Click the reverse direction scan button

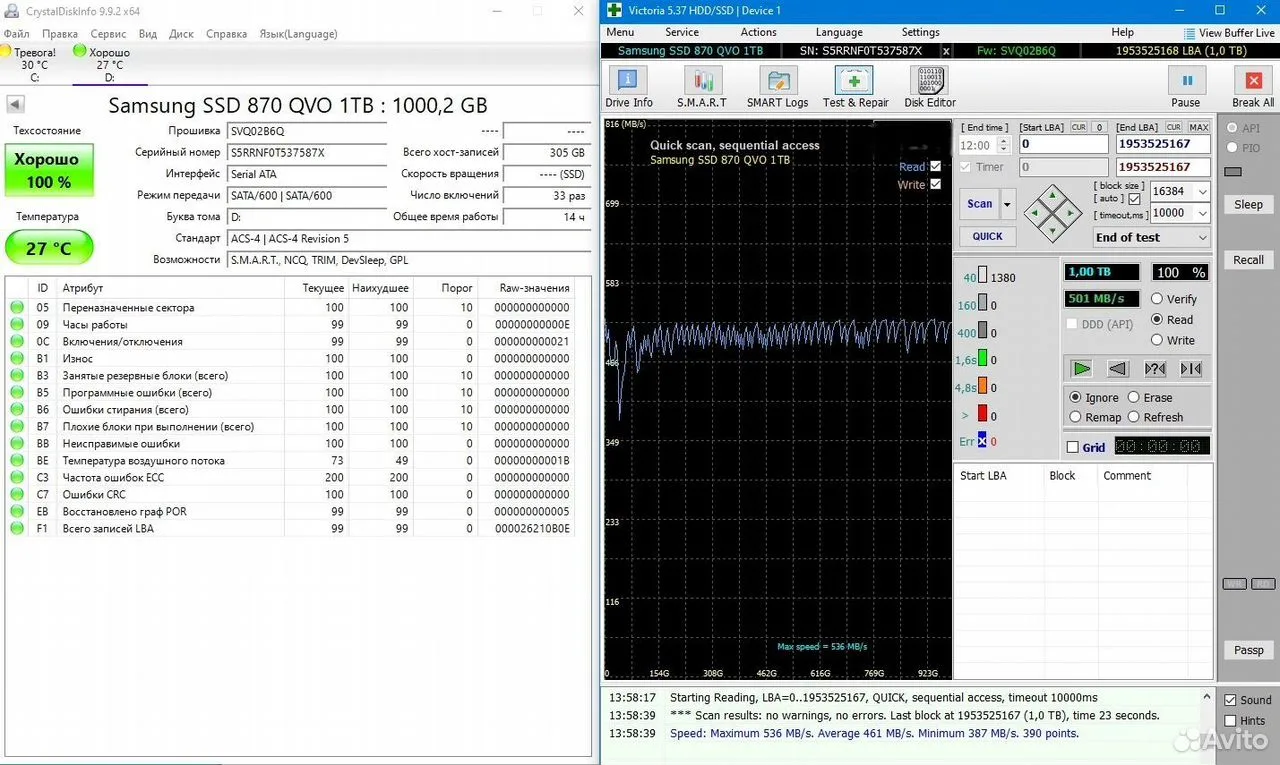tap(1118, 368)
